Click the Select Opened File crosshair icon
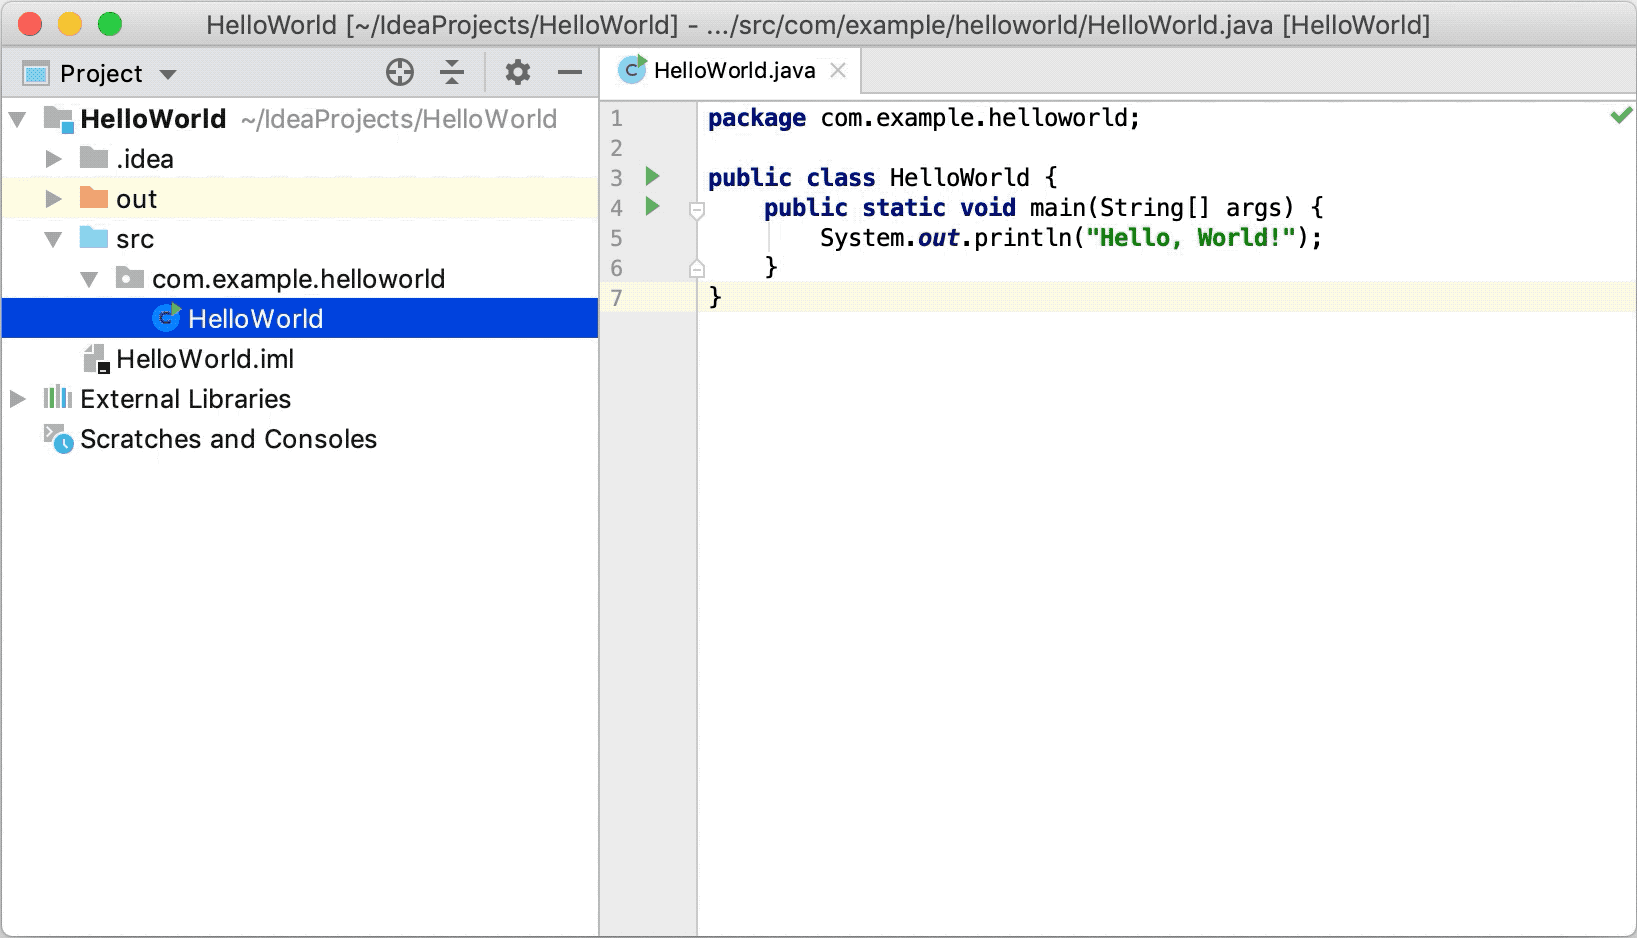 (x=400, y=72)
